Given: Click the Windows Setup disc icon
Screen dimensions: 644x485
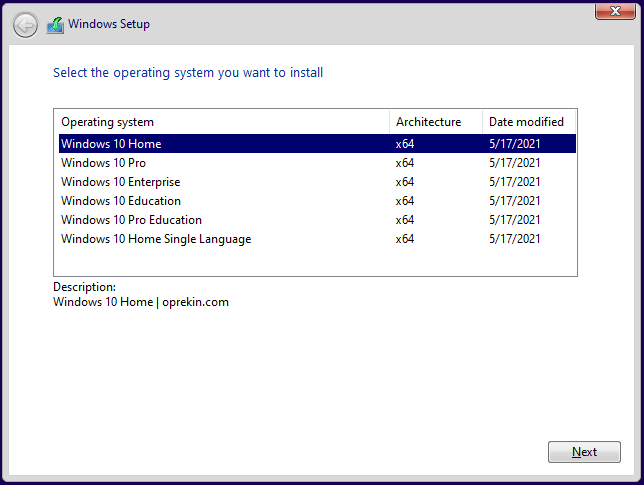Looking at the screenshot, I should click(x=55, y=25).
